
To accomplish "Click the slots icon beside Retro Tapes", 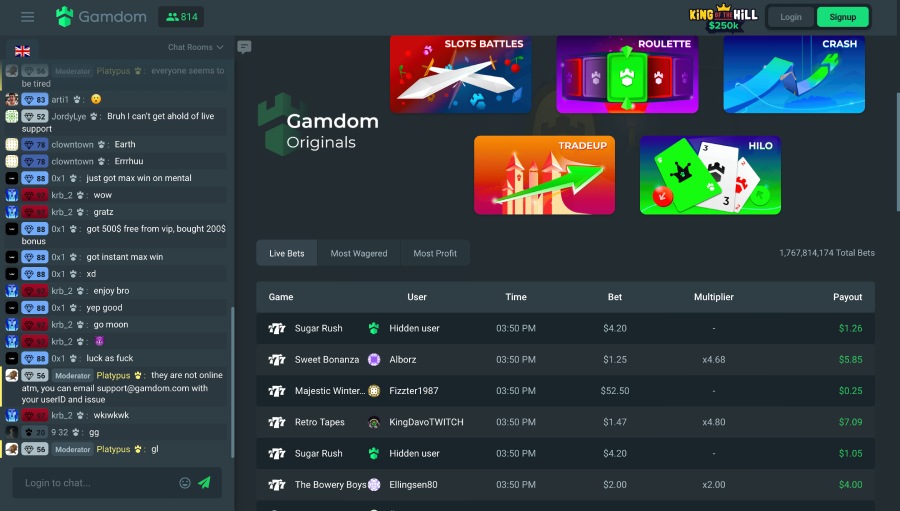I will [x=277, y=422].
